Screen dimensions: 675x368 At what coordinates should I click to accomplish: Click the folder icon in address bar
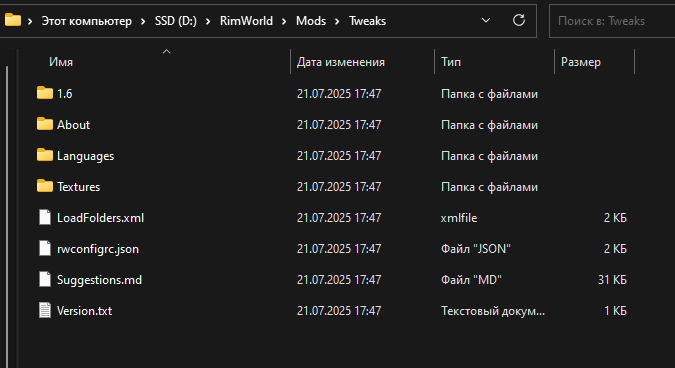pyautogui.click(x=12, y=20)
